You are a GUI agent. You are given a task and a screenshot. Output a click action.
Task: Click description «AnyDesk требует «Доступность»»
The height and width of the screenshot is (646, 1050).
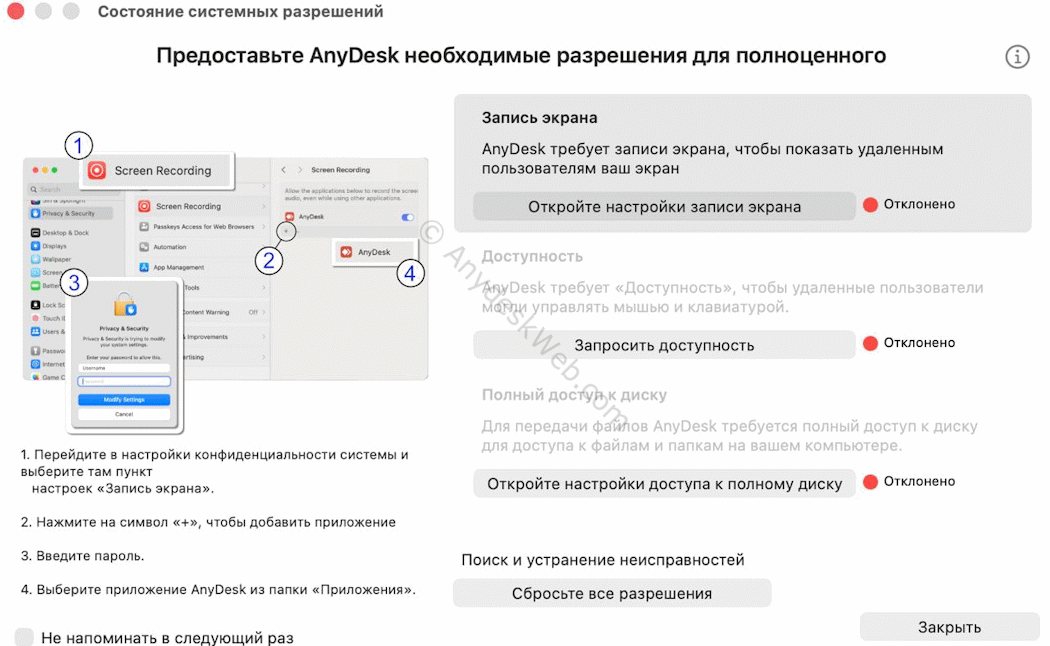[733, 297]
